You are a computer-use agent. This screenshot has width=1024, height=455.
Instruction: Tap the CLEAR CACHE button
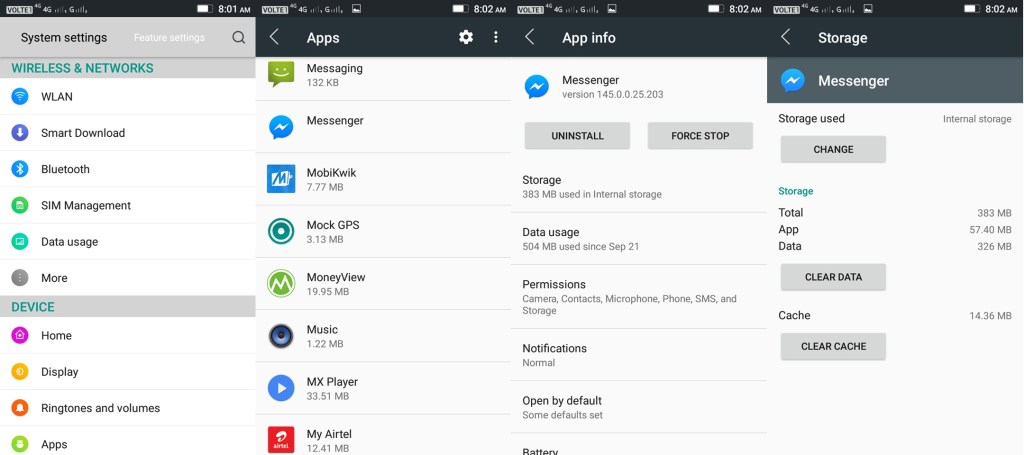click(x=833, y=347)
